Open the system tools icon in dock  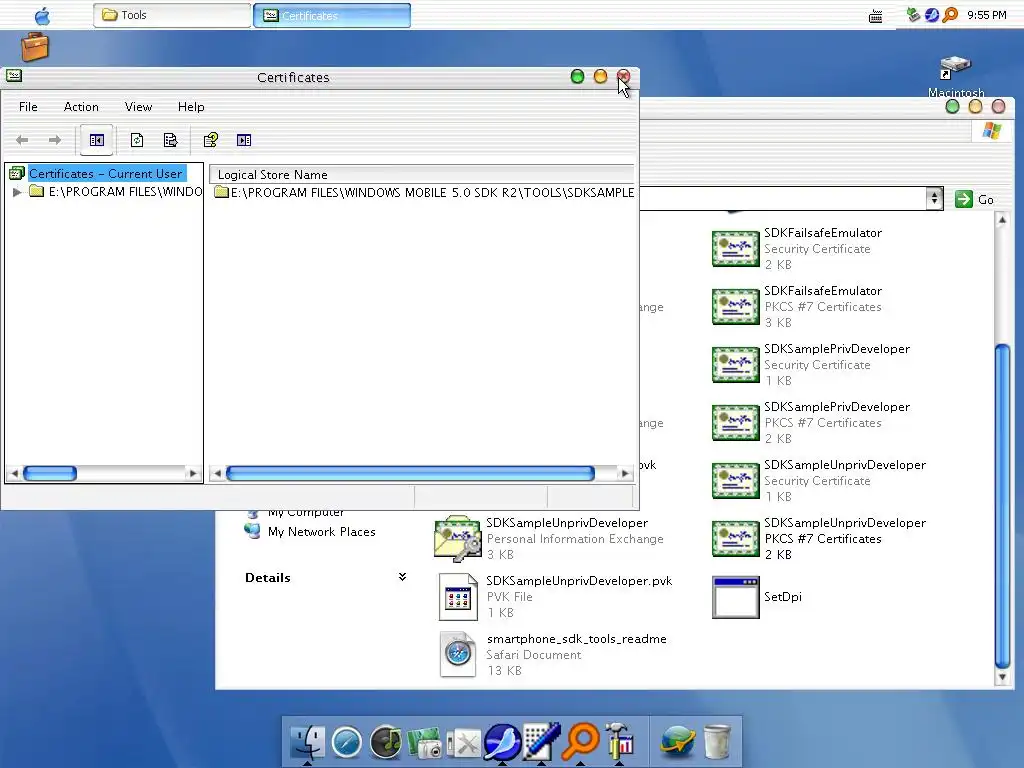pos(464,743)
